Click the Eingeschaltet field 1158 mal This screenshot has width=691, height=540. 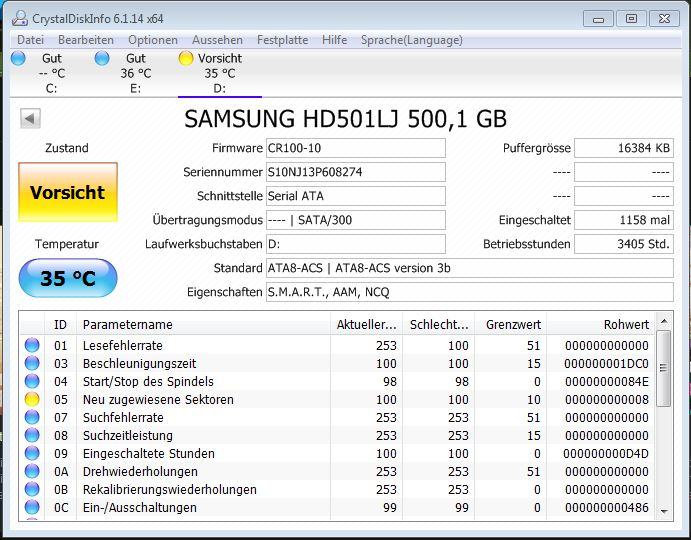[624, 220]
